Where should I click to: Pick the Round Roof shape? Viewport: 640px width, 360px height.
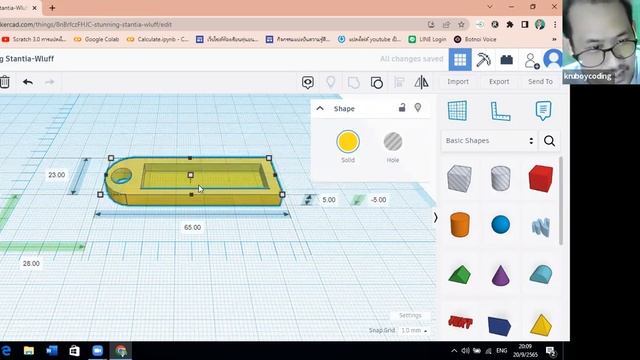pyautogui.click(x=541, y=274)
